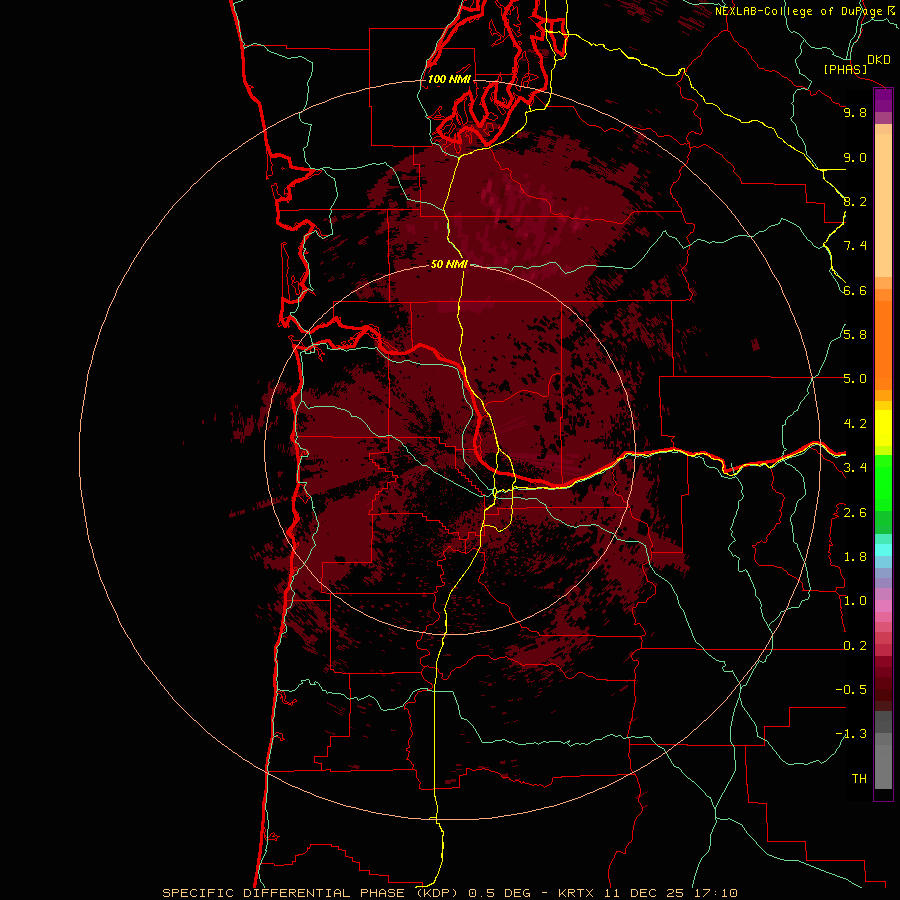Click the 100 NMI range ring label

[x=449, y=79]
